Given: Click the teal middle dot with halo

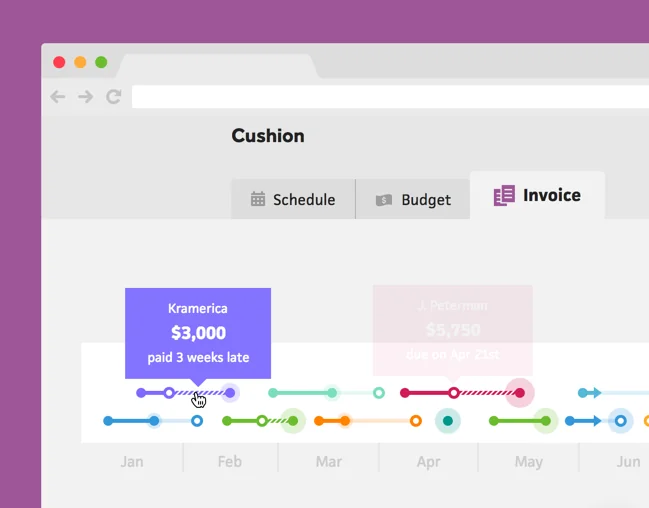Looking at the screenshot, I should [x=332, y=393].
